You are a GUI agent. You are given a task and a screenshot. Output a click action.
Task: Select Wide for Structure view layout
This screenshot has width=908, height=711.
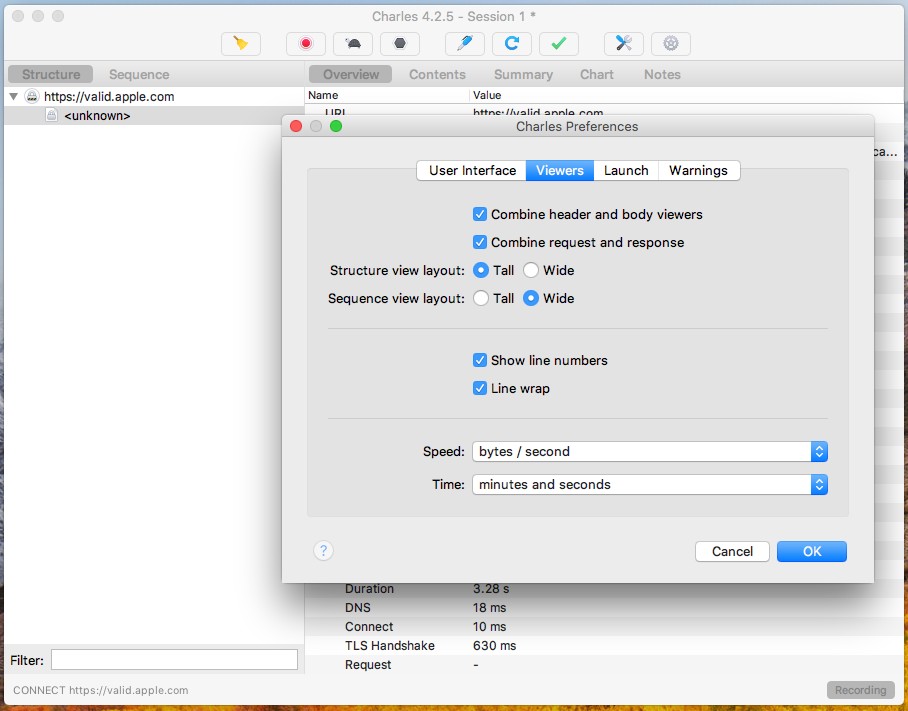[x=530, y=270]
